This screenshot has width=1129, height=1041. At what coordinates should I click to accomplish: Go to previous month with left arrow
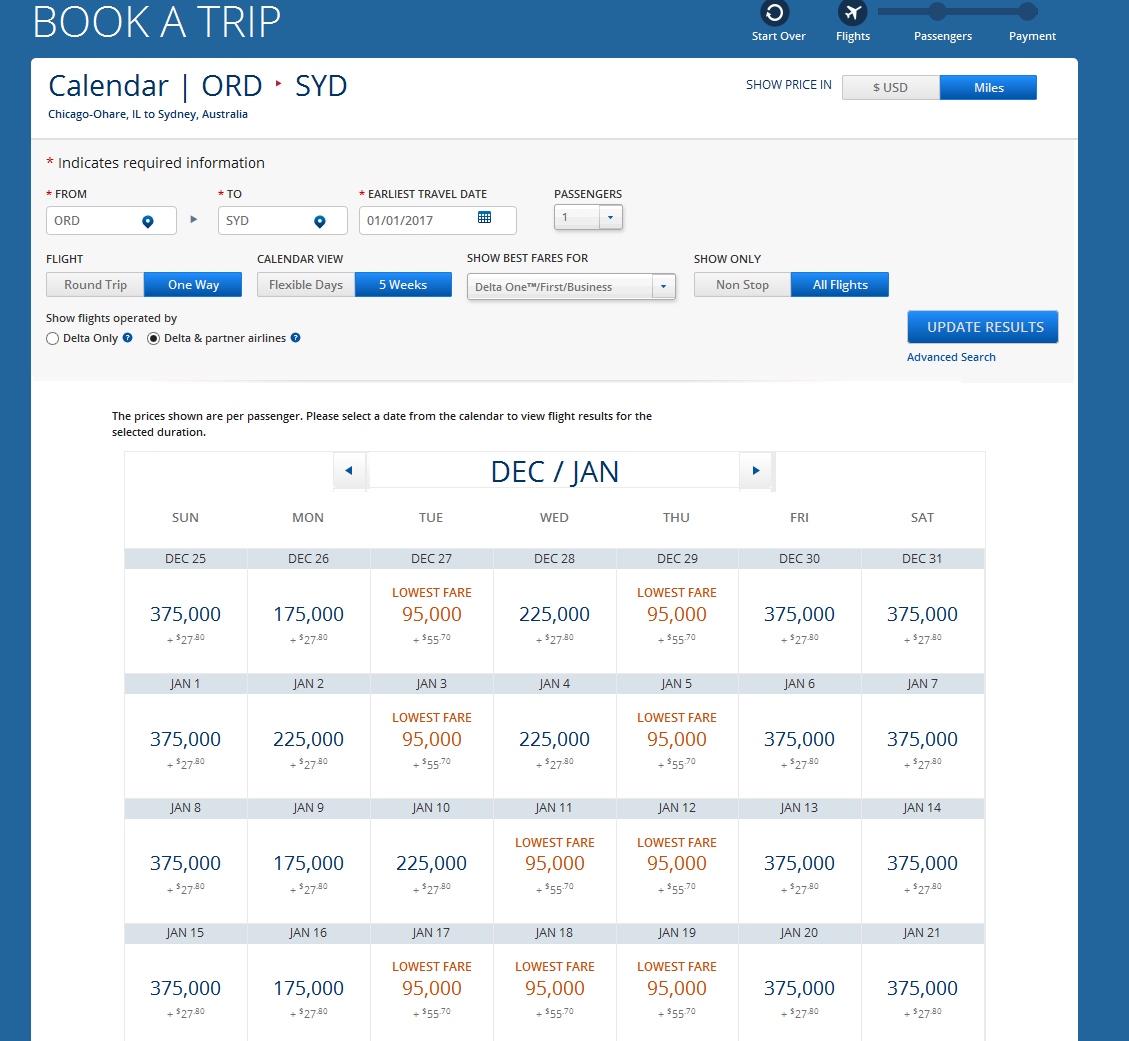(x=349, y=471)
